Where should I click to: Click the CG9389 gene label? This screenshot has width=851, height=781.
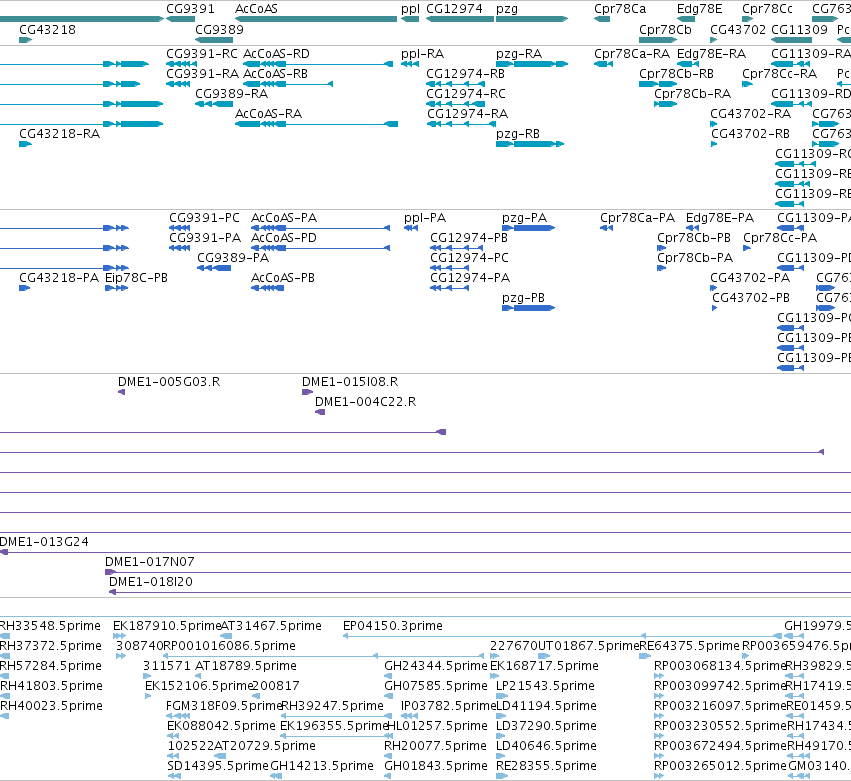pos(219,30)
